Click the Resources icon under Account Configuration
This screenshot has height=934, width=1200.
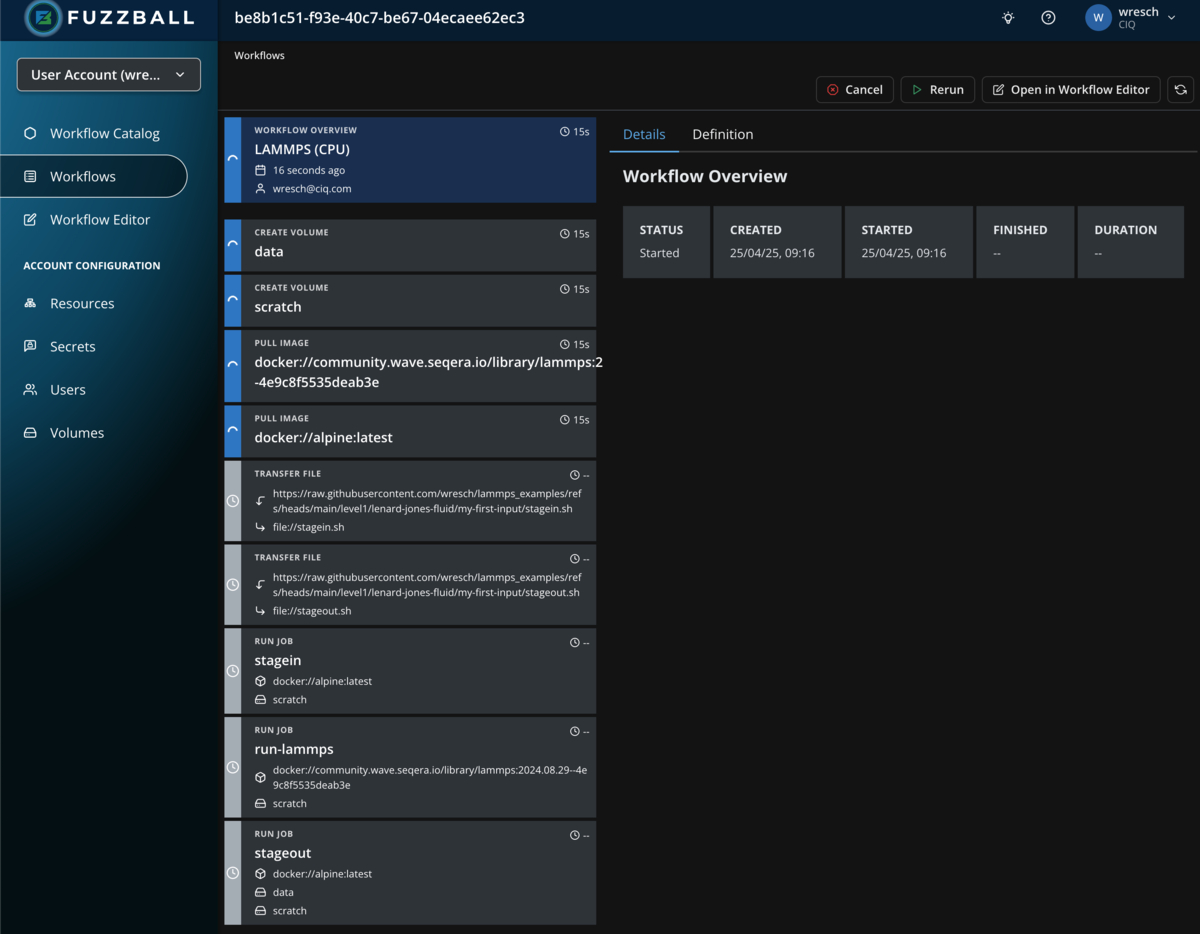click(30, 303)
